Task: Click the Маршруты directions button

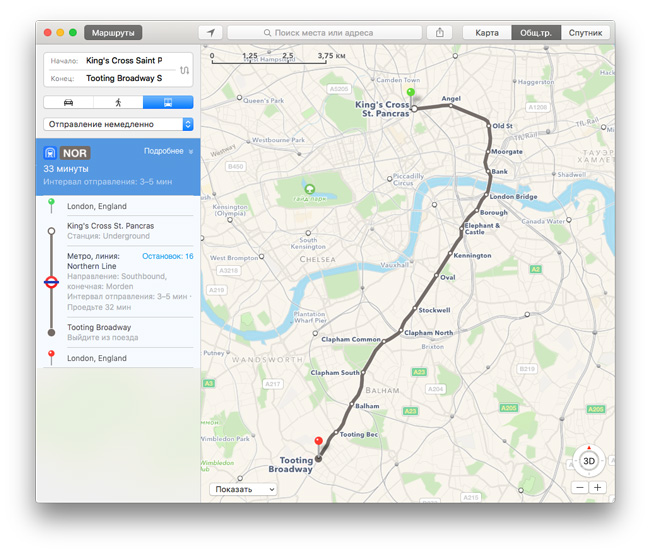Action: (x=113, y=33)
